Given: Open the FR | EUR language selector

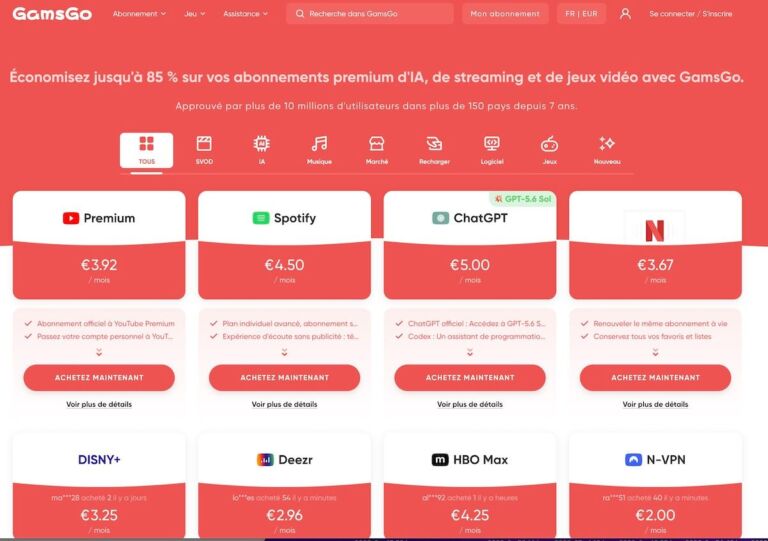Looking at the screenshot, I should pyautogui.click(x=581, y=14).
